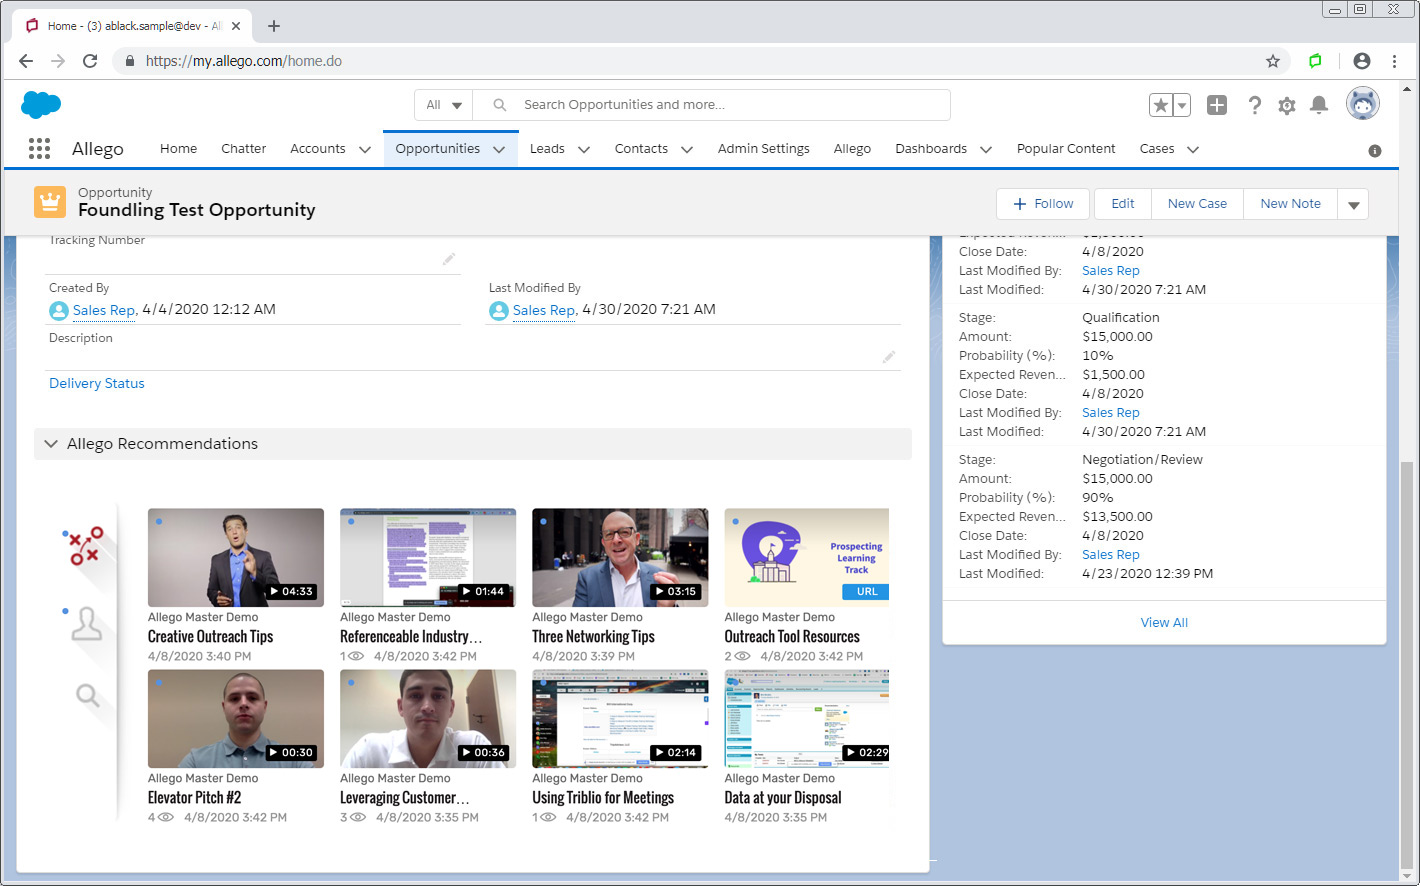
Task: Open the Salesforce App Launcher waffle icon
Action: (39, 148)
